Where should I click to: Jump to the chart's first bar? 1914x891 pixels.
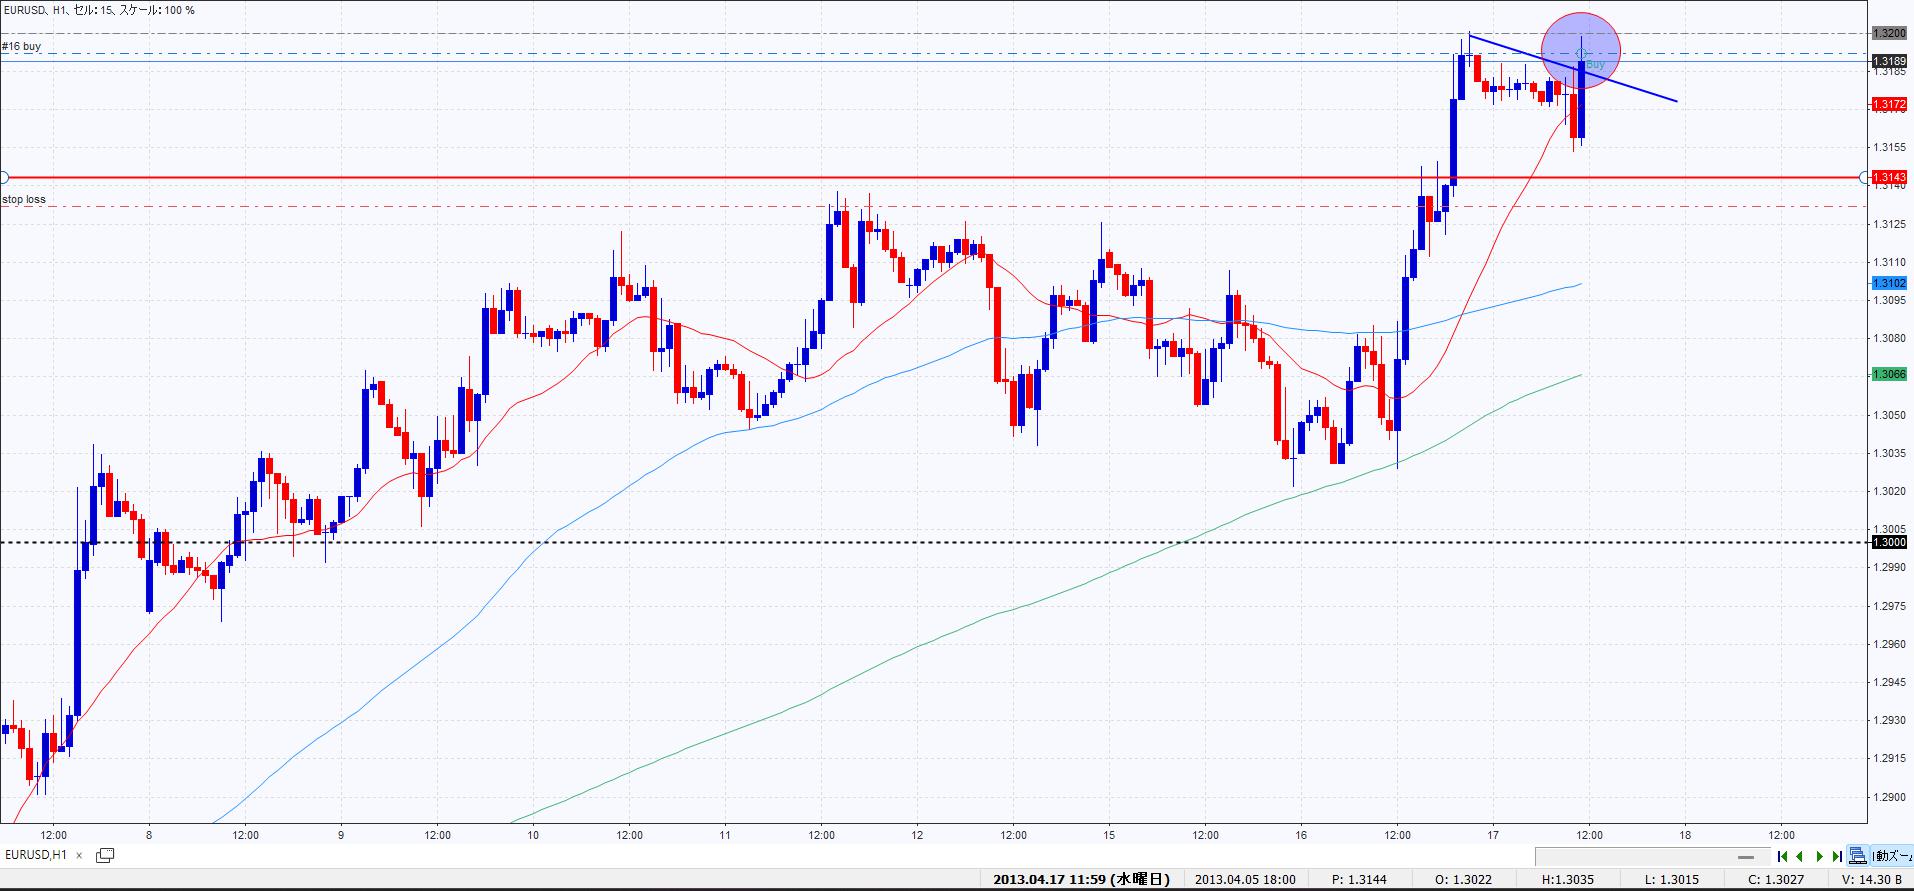1782,856
